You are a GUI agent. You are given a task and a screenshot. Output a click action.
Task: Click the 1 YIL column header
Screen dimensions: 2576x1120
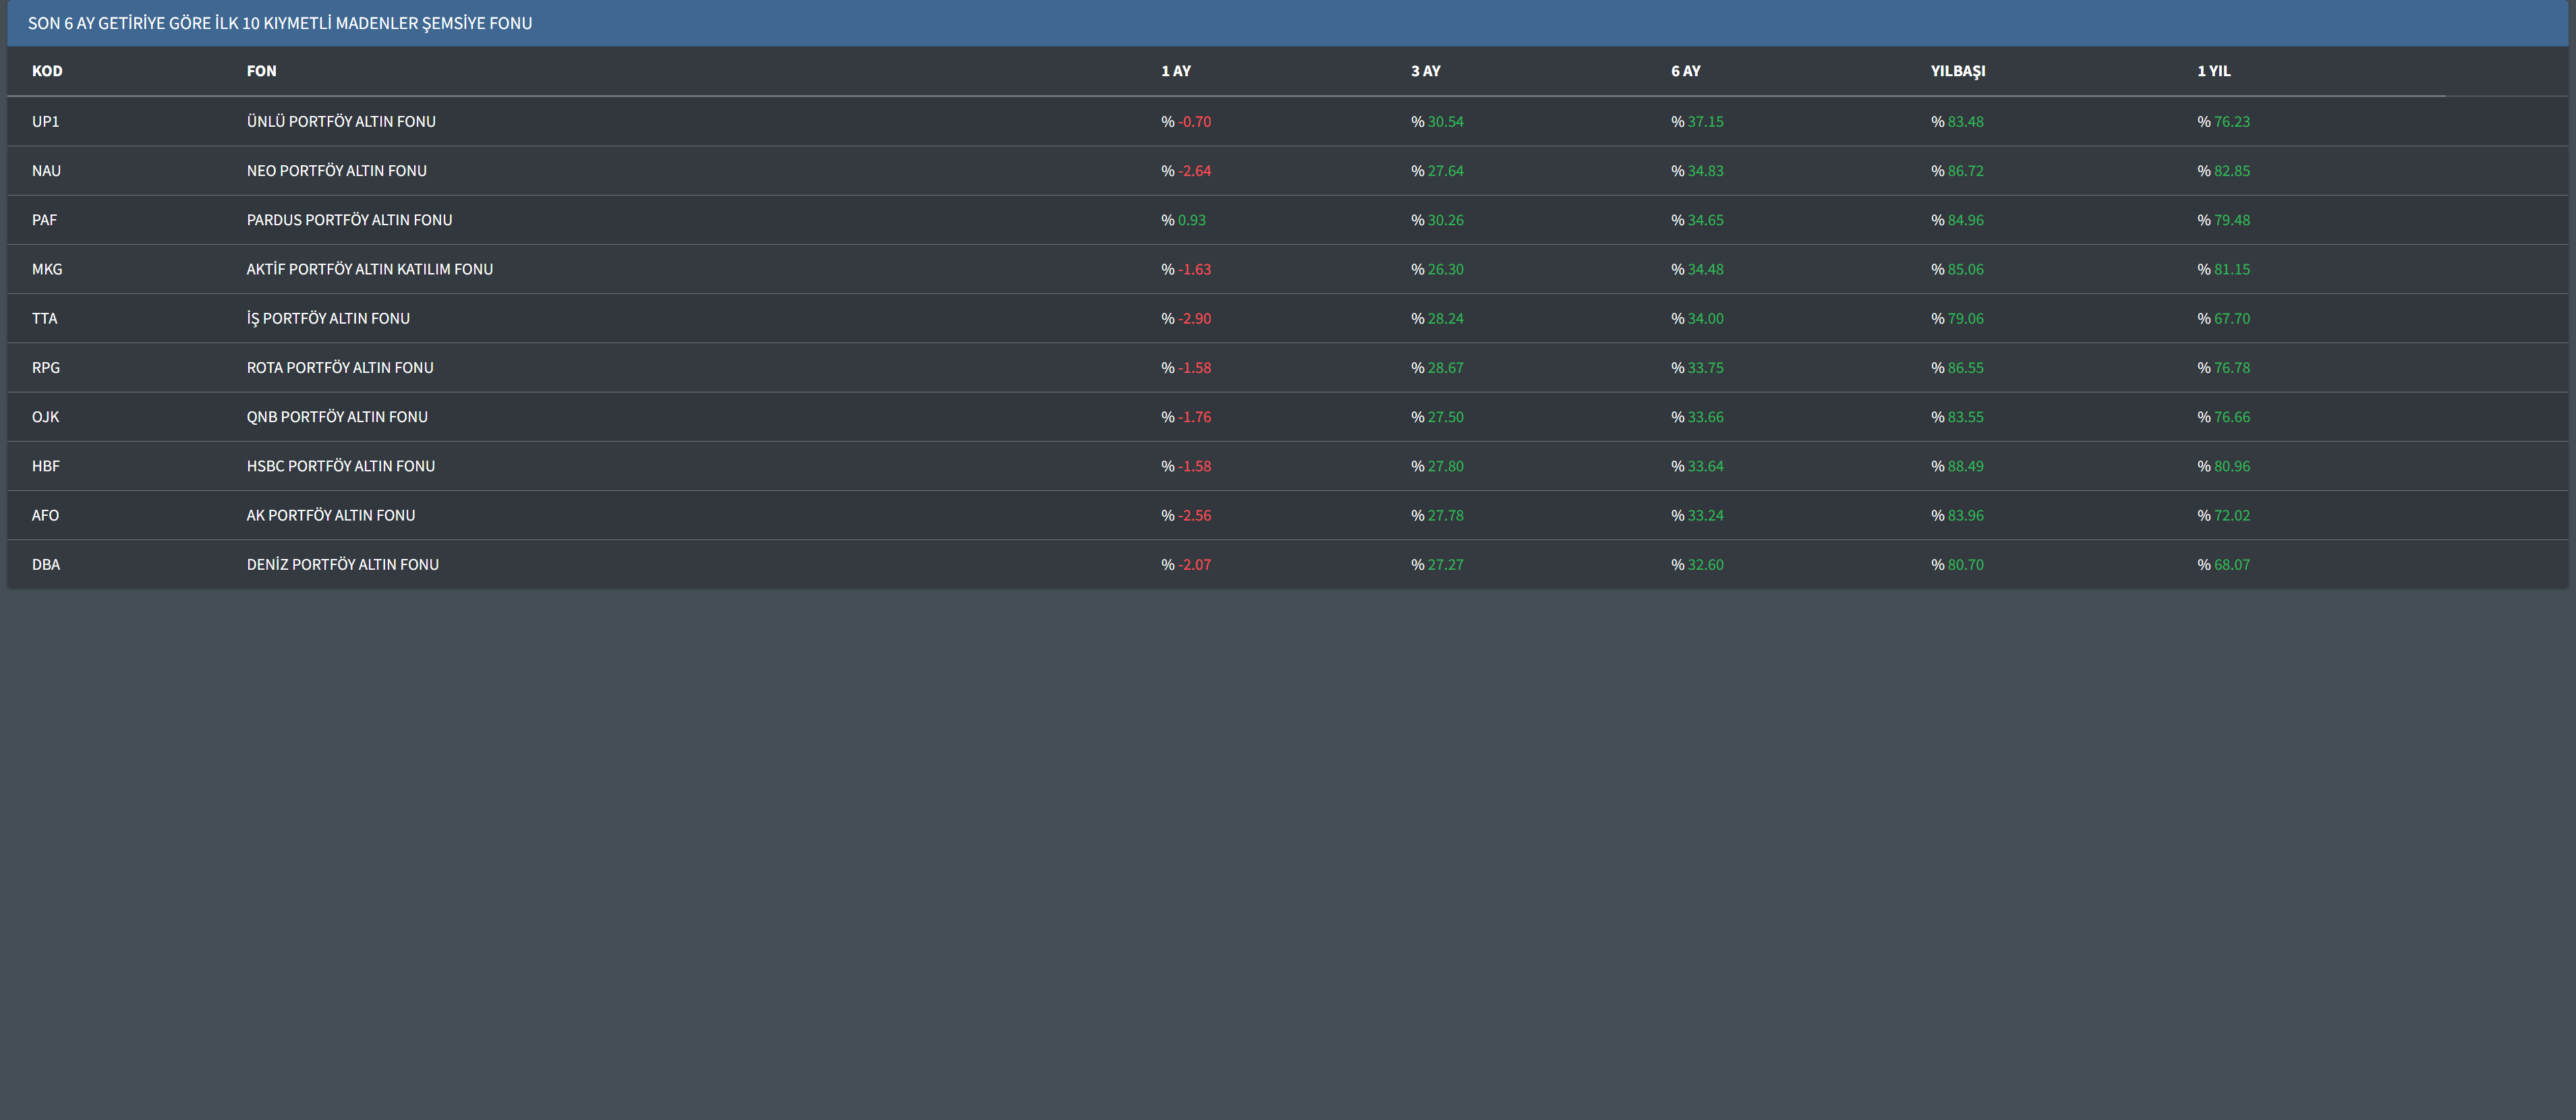pyautogui.click(x=2213, y=71)
